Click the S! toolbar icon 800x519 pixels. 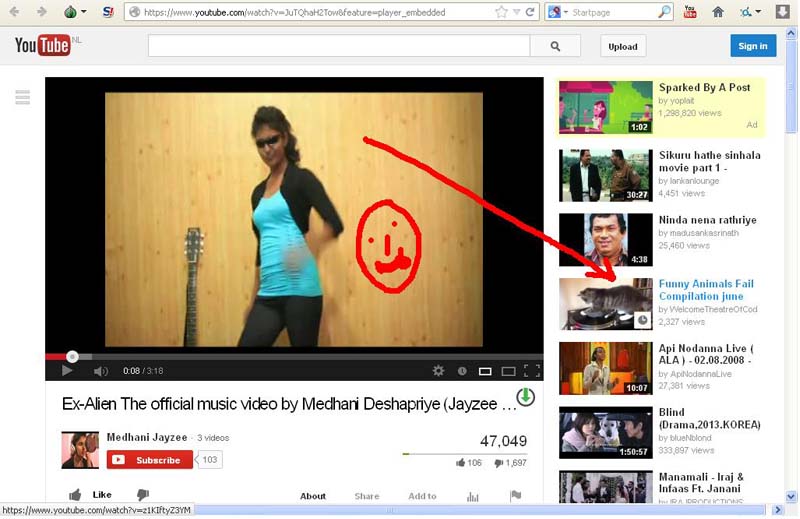coord(108,12)
